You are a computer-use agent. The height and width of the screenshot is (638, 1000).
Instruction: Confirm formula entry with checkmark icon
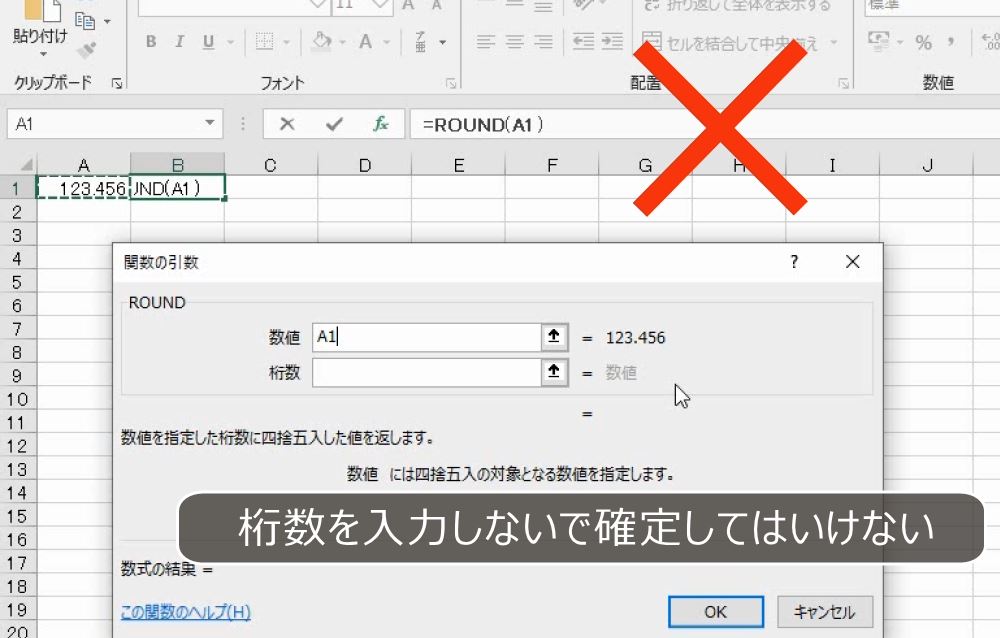[x=334, y=124]
